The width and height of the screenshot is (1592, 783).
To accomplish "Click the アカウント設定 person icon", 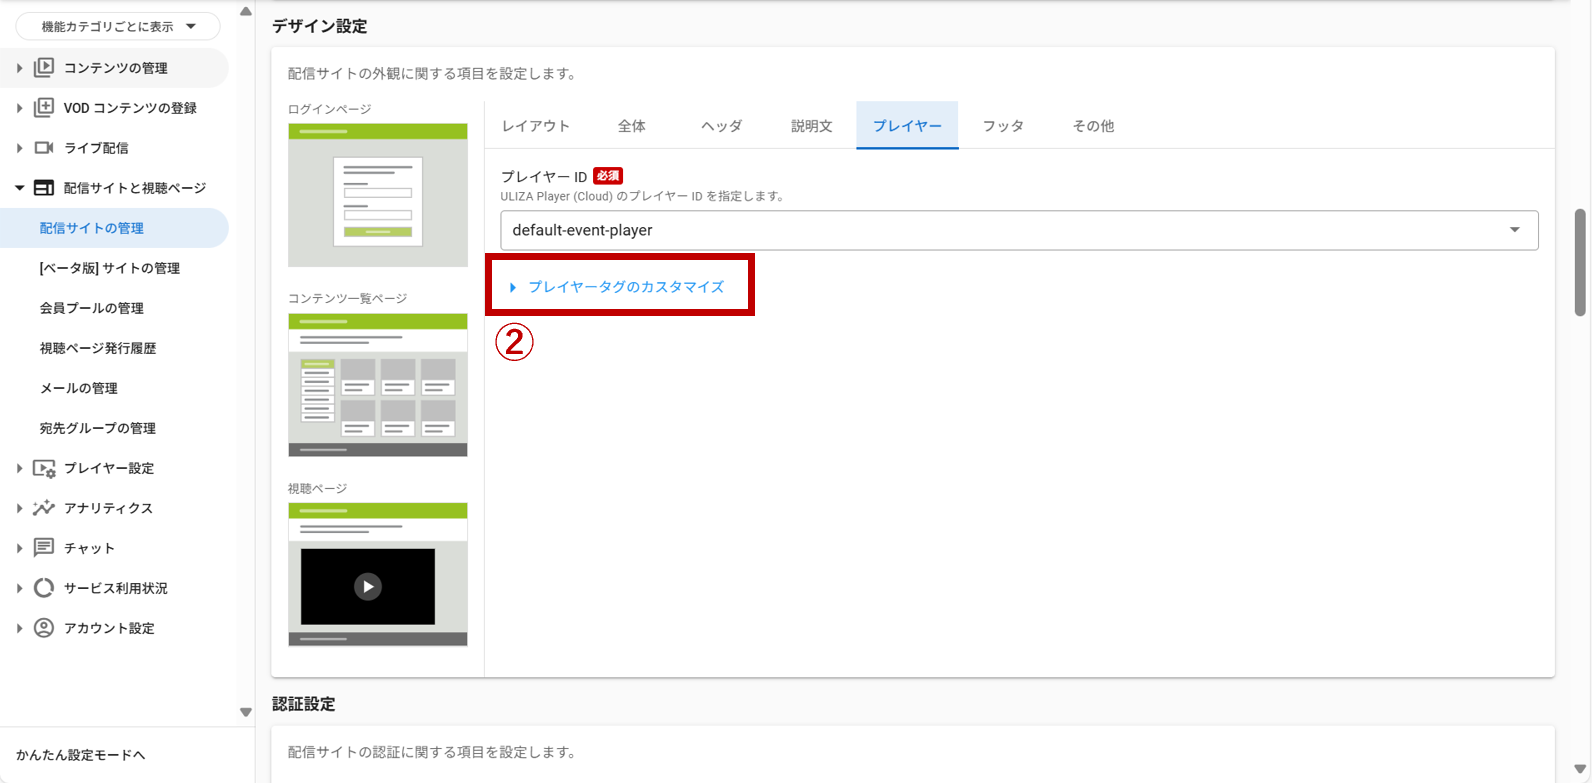I will [x=44, y=628].
